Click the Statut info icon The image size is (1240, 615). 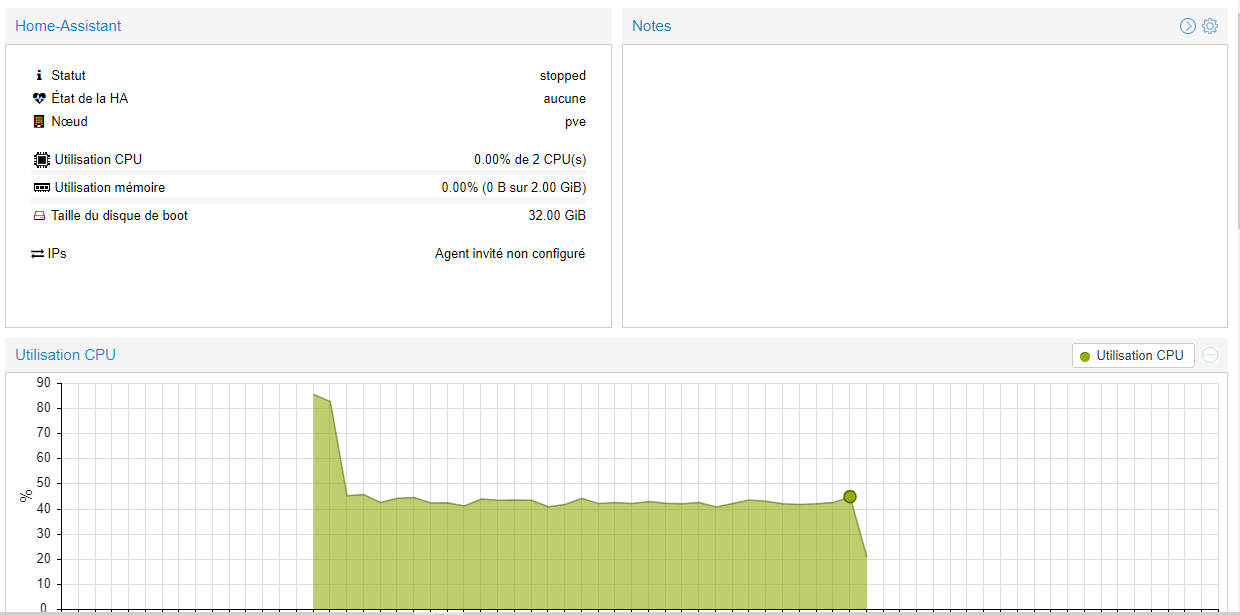point(39,75)
